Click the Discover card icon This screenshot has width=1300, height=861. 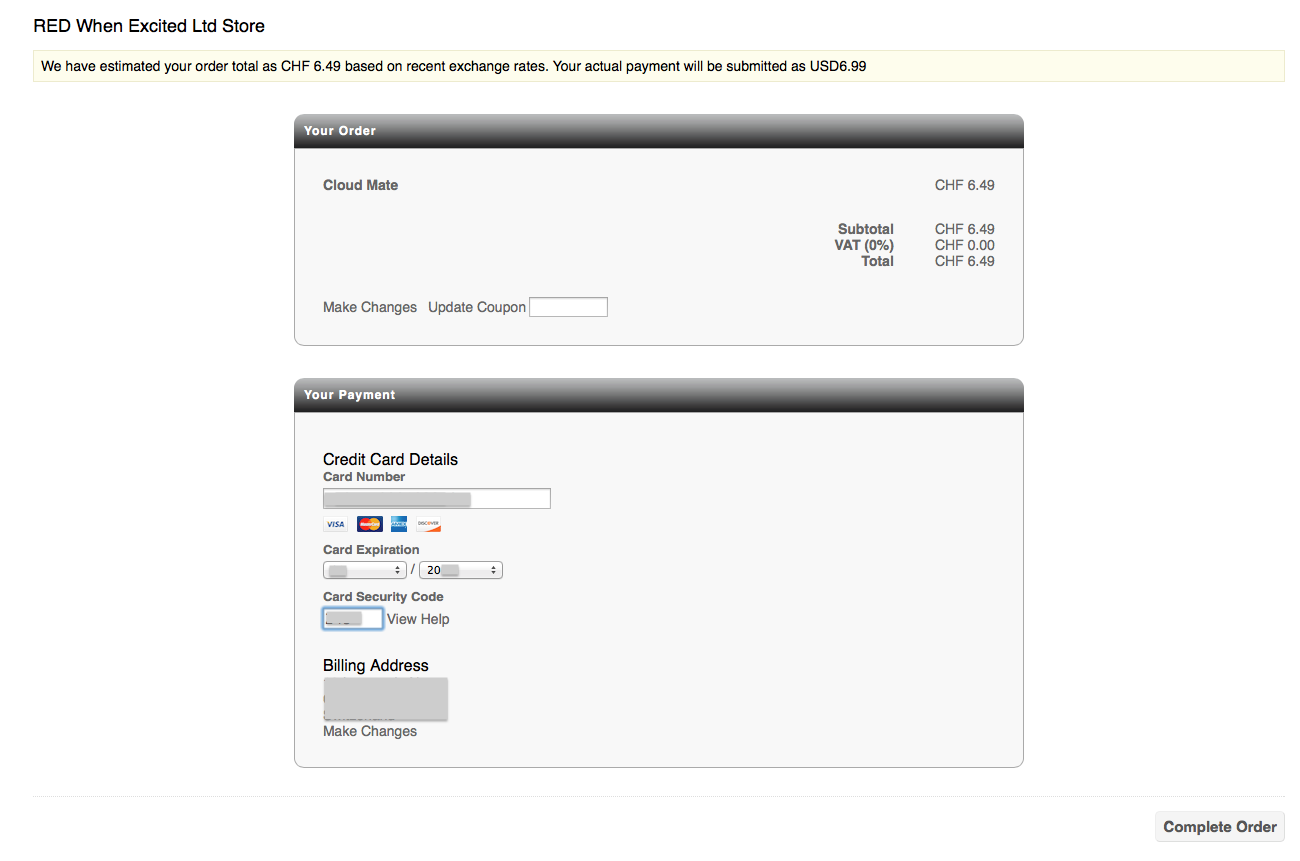pyautogui.click(x=429, y=524)
